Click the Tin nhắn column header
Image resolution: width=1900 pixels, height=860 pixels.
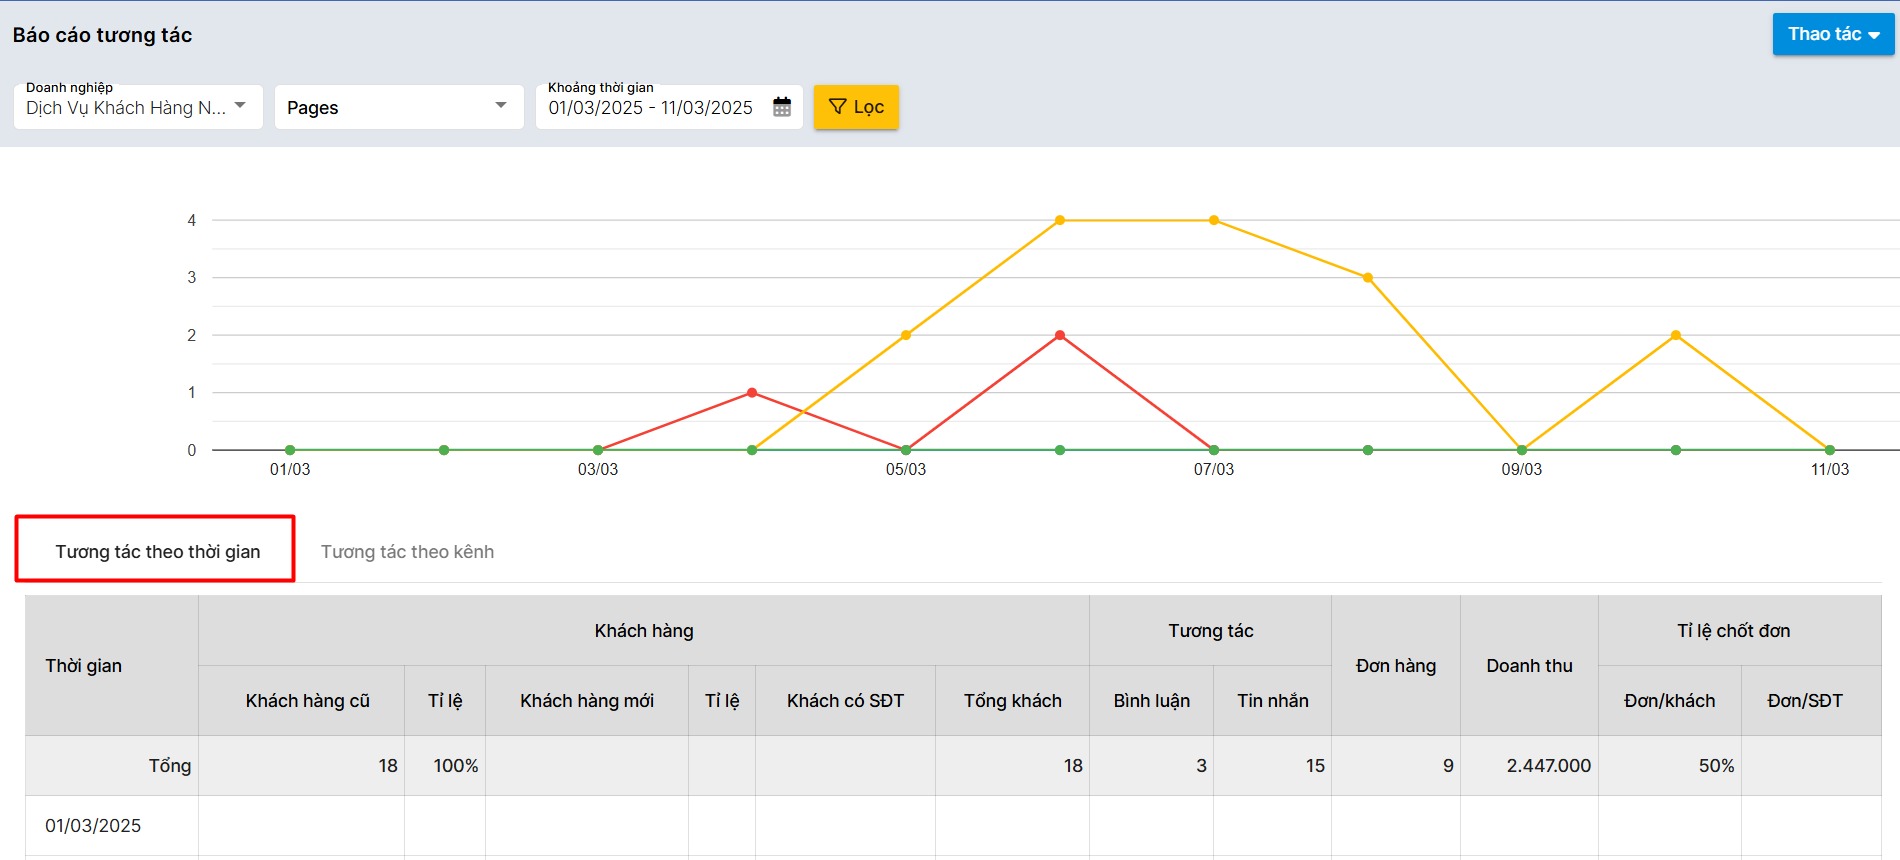click(1272, 700)
